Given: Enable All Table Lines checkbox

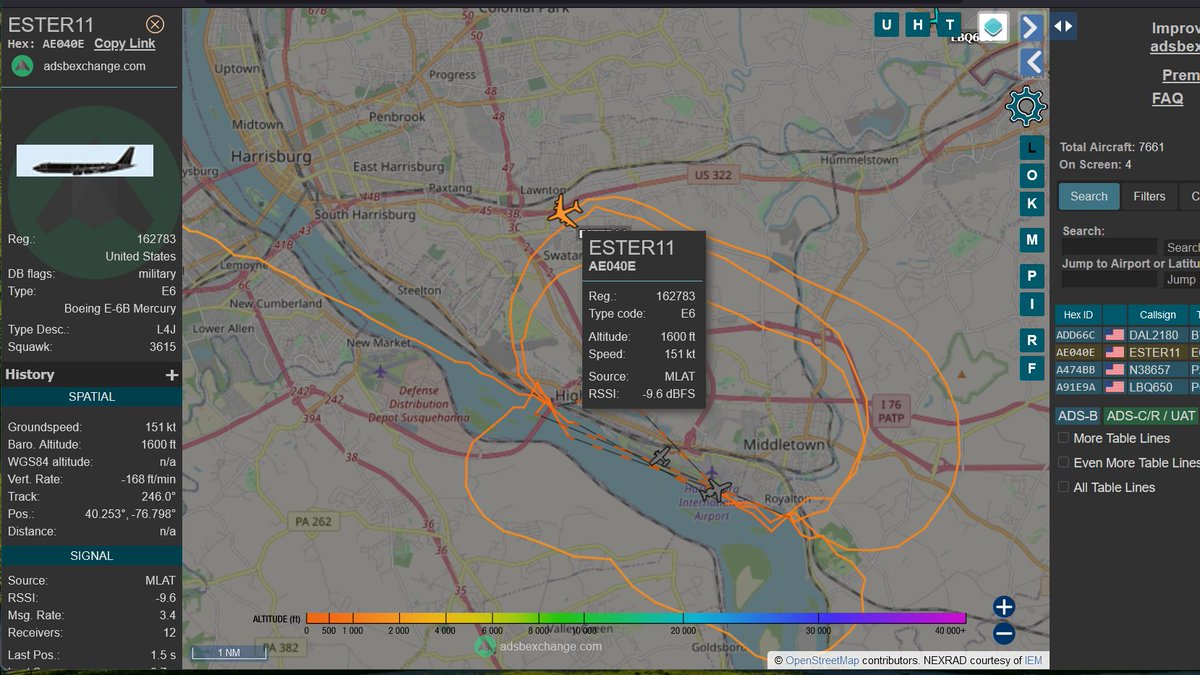Looking at the screenshot, I should tap(1063, 487).
